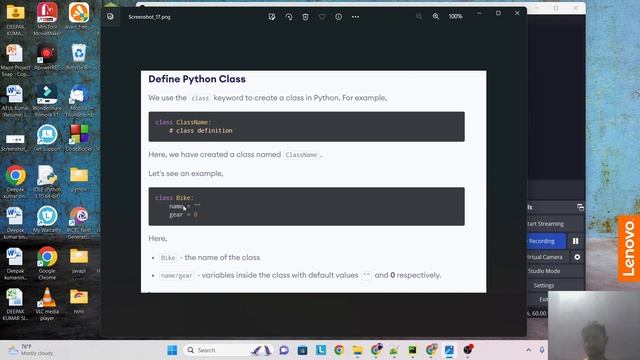
Task: Open Virtual Camera settings gear in OBS
Action: (577, 257)
